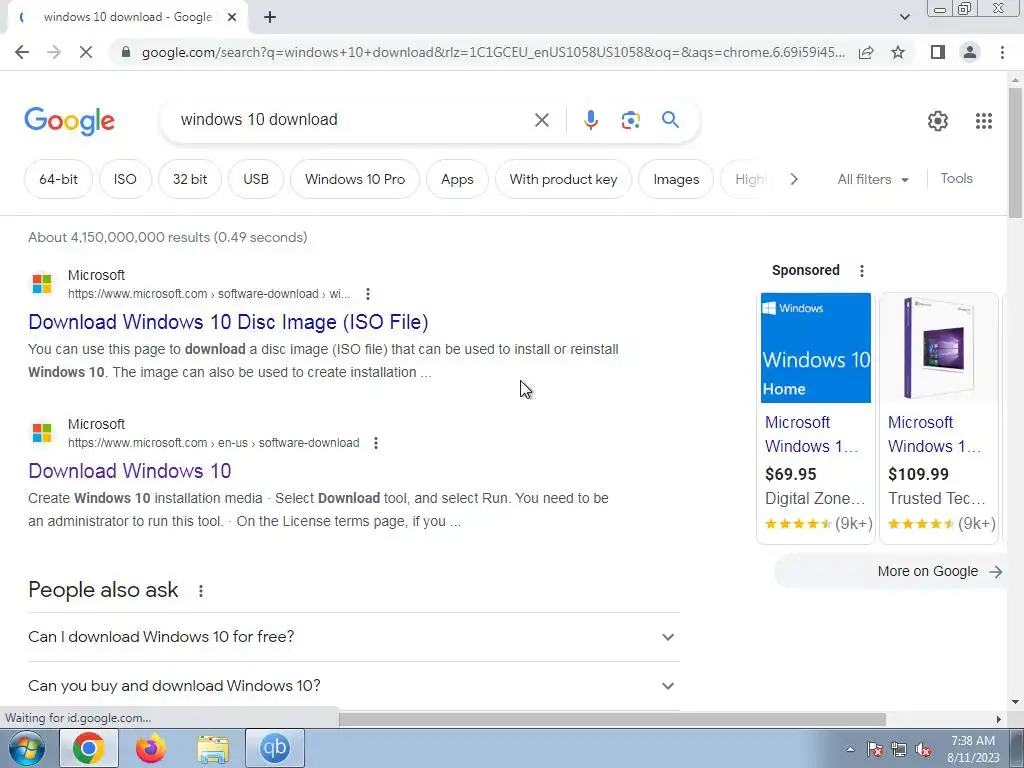Open the taskbar clock showing 7:38 AM
The height and width of the screenshot is (768, 1024).
973,748
